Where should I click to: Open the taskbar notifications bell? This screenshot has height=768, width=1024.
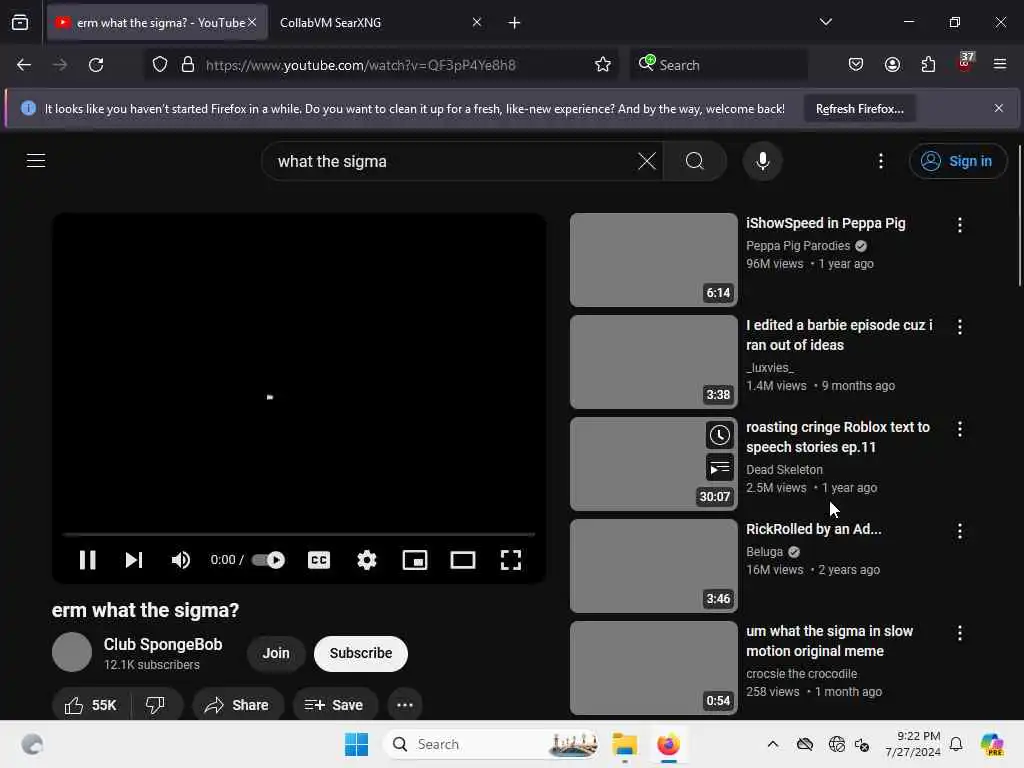pos(956,744)
